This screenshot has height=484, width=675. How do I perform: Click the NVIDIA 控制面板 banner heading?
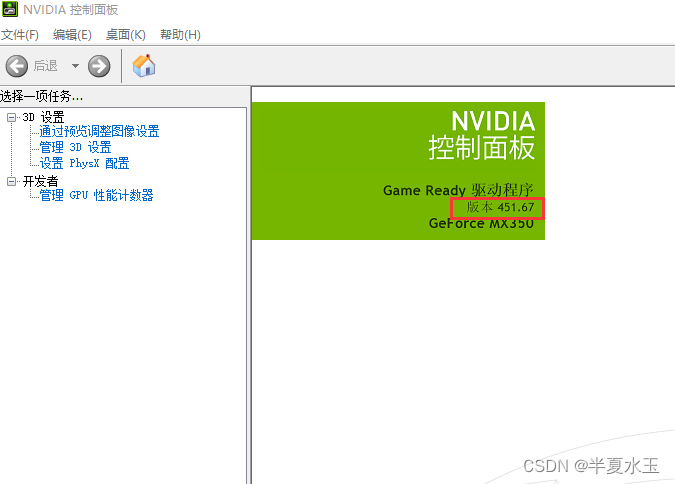click(482, 135)
